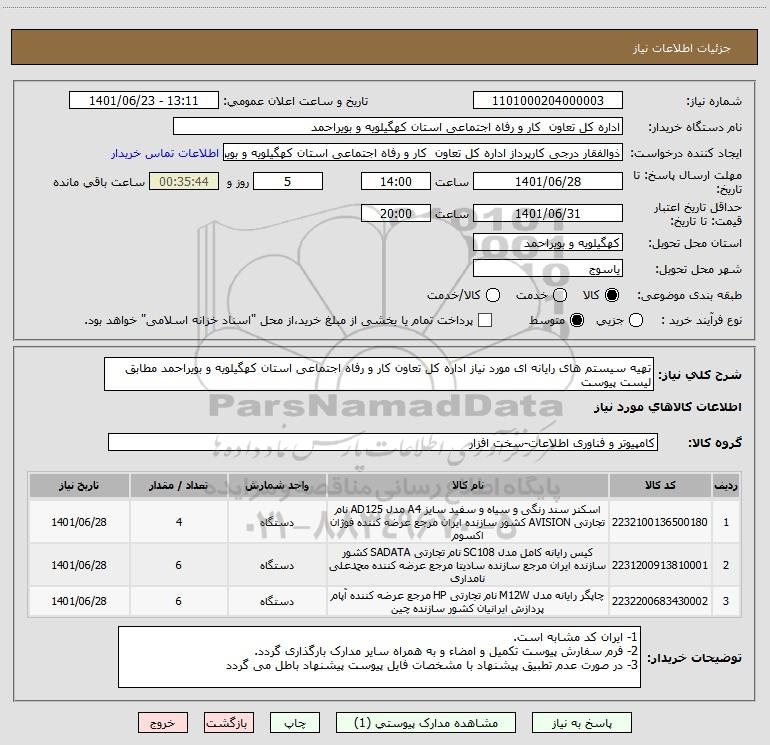Click the واحد شمارش column header
The width and height of the screenshot is (770, 745).
tap(277, 485)
